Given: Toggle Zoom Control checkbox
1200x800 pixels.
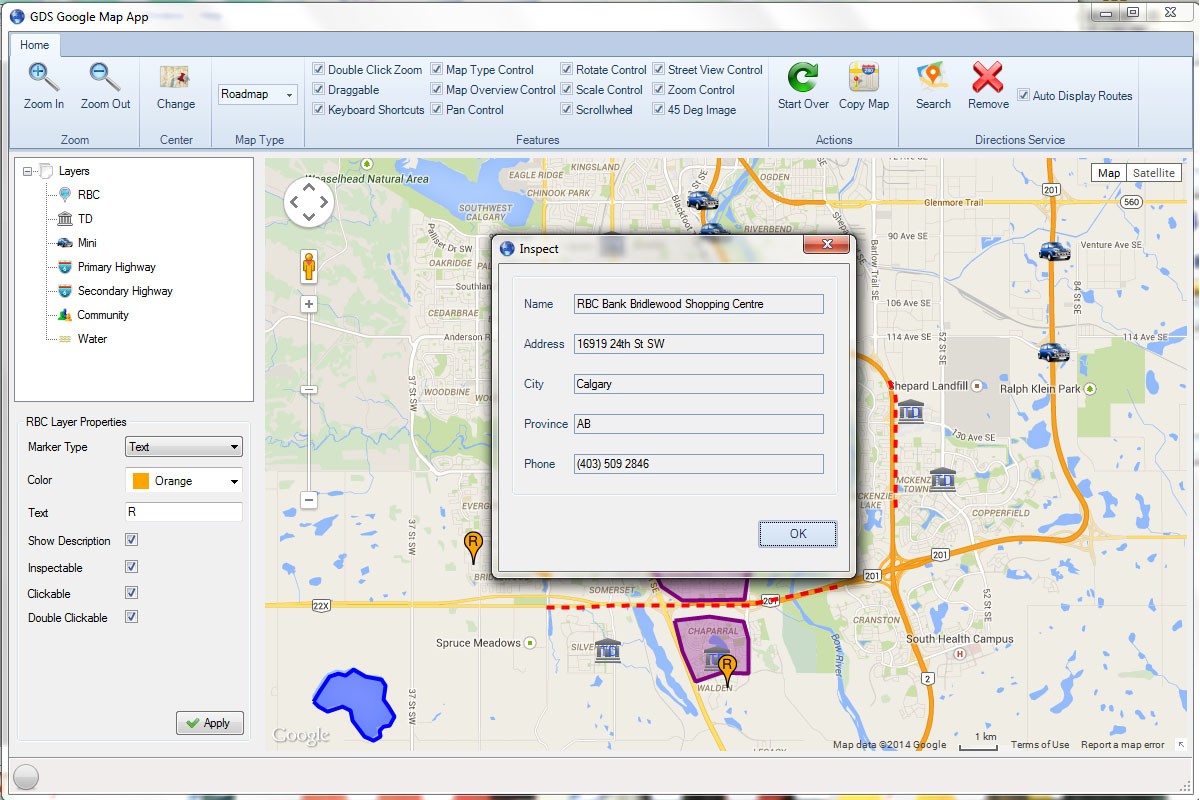Looking at the screenshot, I should 659,89.
